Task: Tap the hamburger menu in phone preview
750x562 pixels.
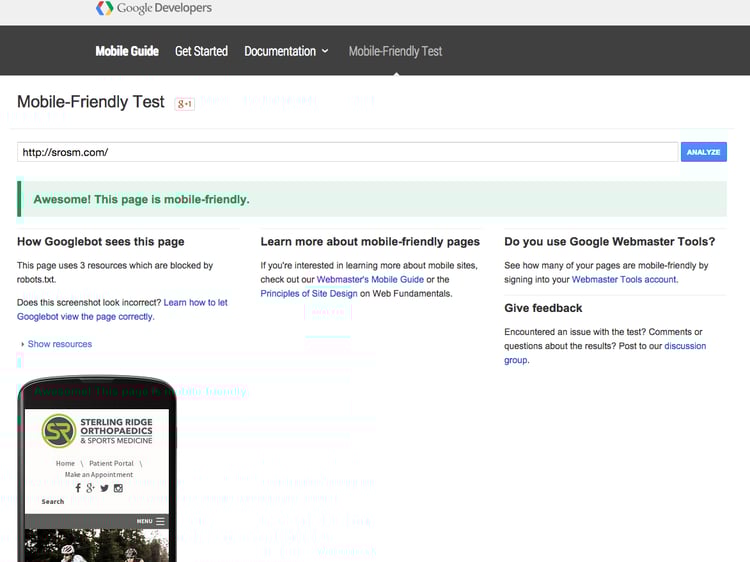Action: pos(160,521)
